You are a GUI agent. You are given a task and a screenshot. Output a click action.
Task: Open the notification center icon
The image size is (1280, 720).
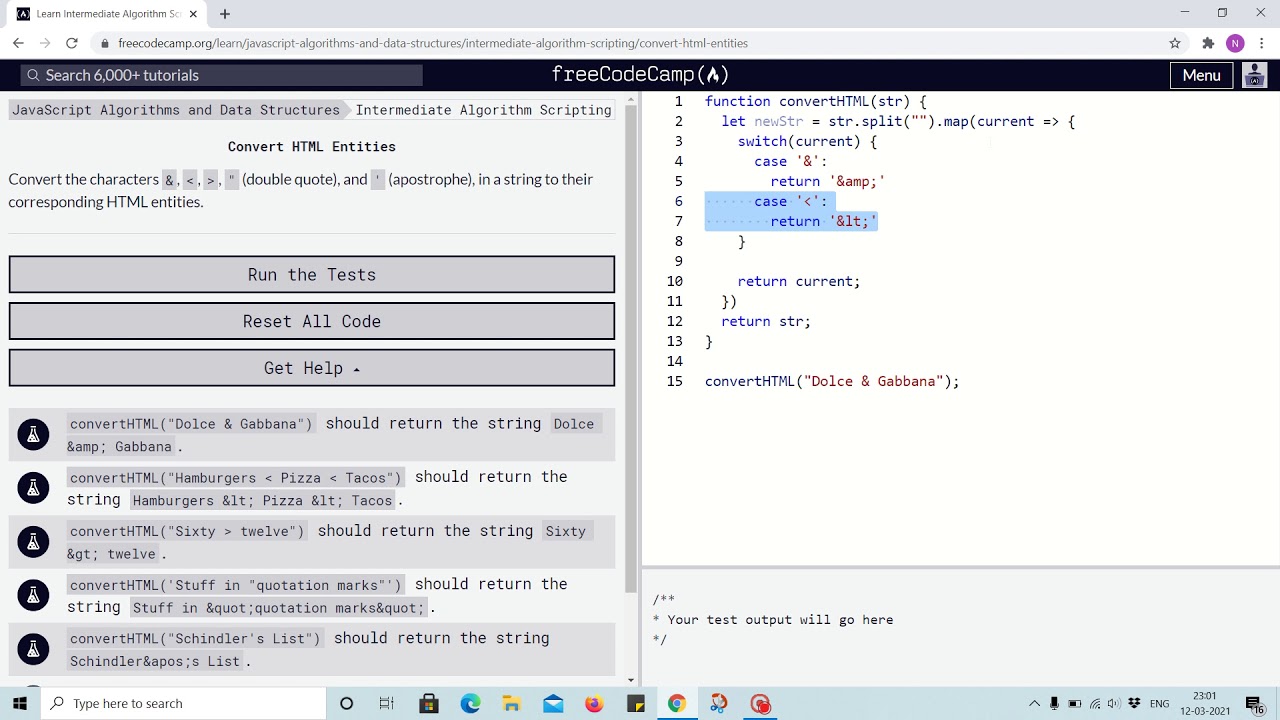(x=1253, y=703)
